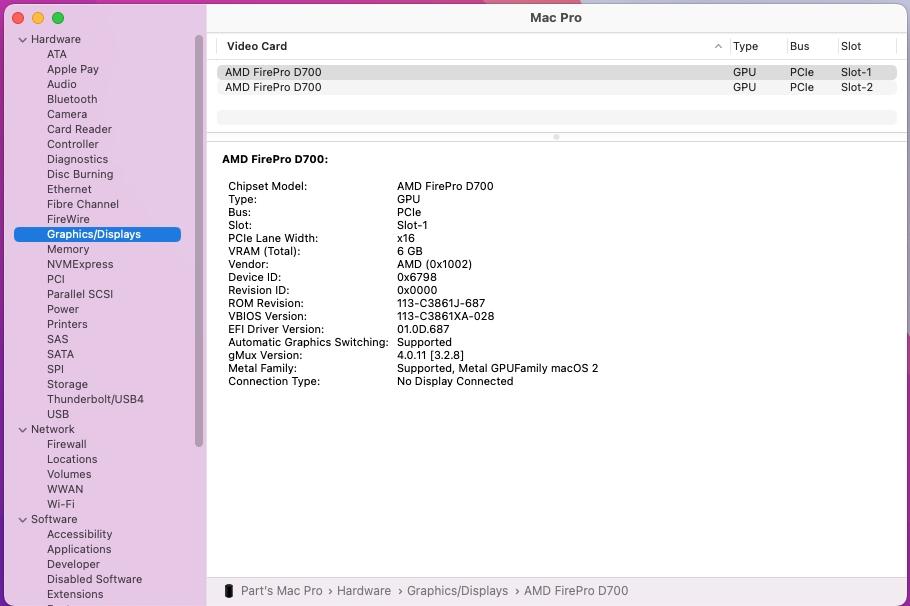
Task: Collapse the Hardware section
Action: (22, 40)
